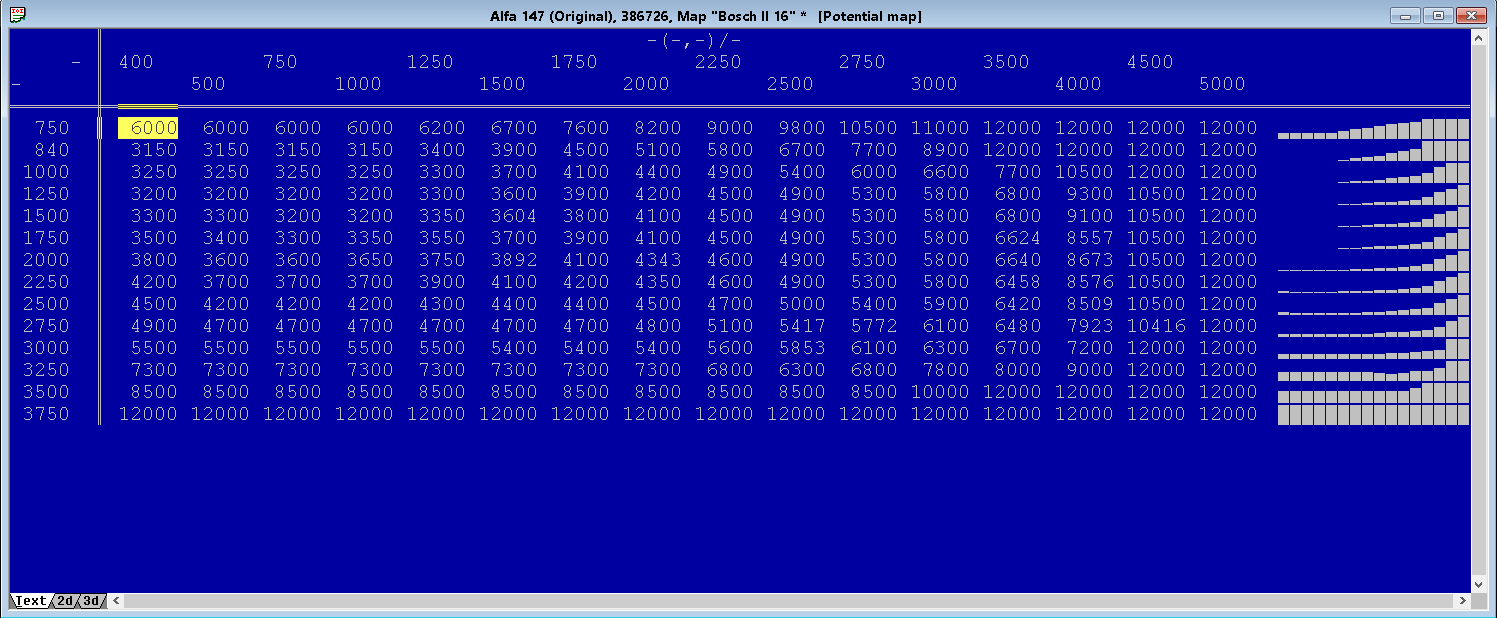Click the 400 column axis header

[x=136, y=62]
